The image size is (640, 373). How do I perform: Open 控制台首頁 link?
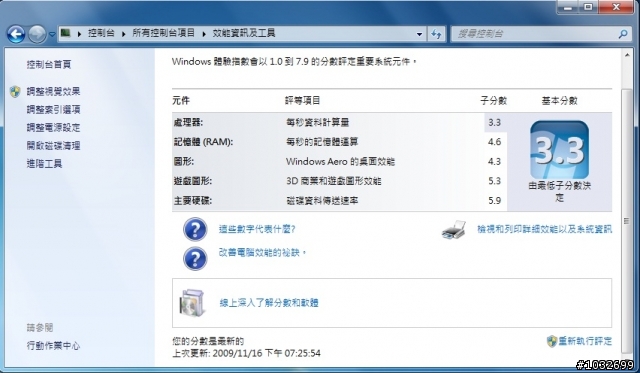coord(49,64)
